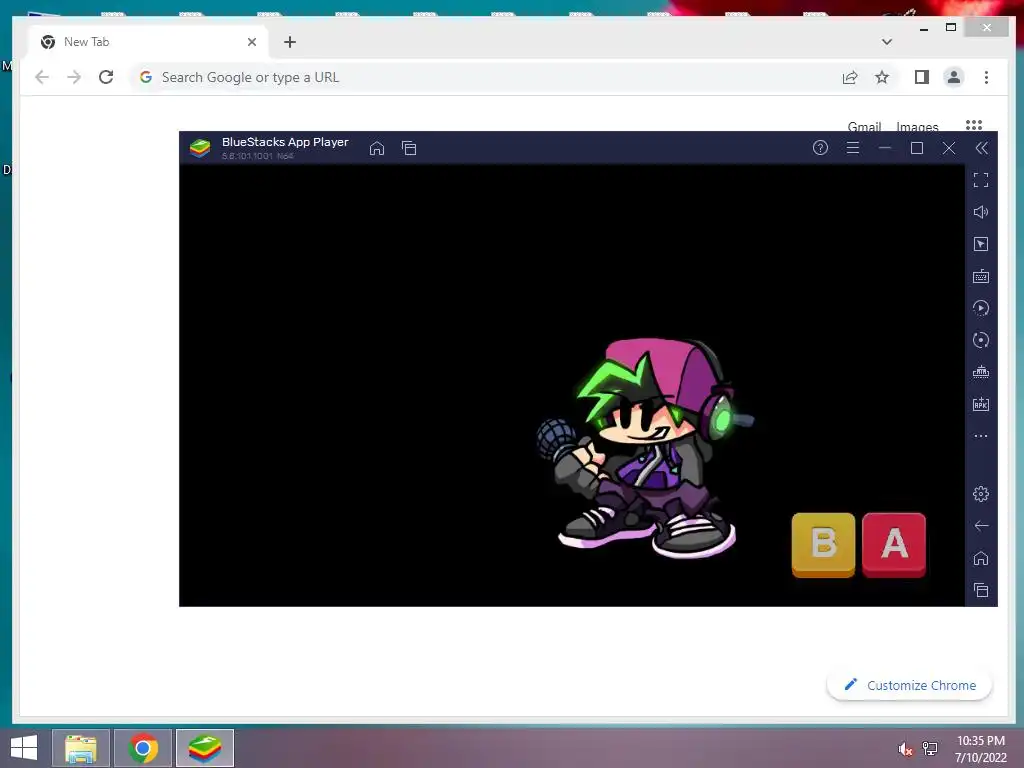This screenshot has height=768, width=1024.
Task: Click Customize Chrome button
Action: coord(910,685)
